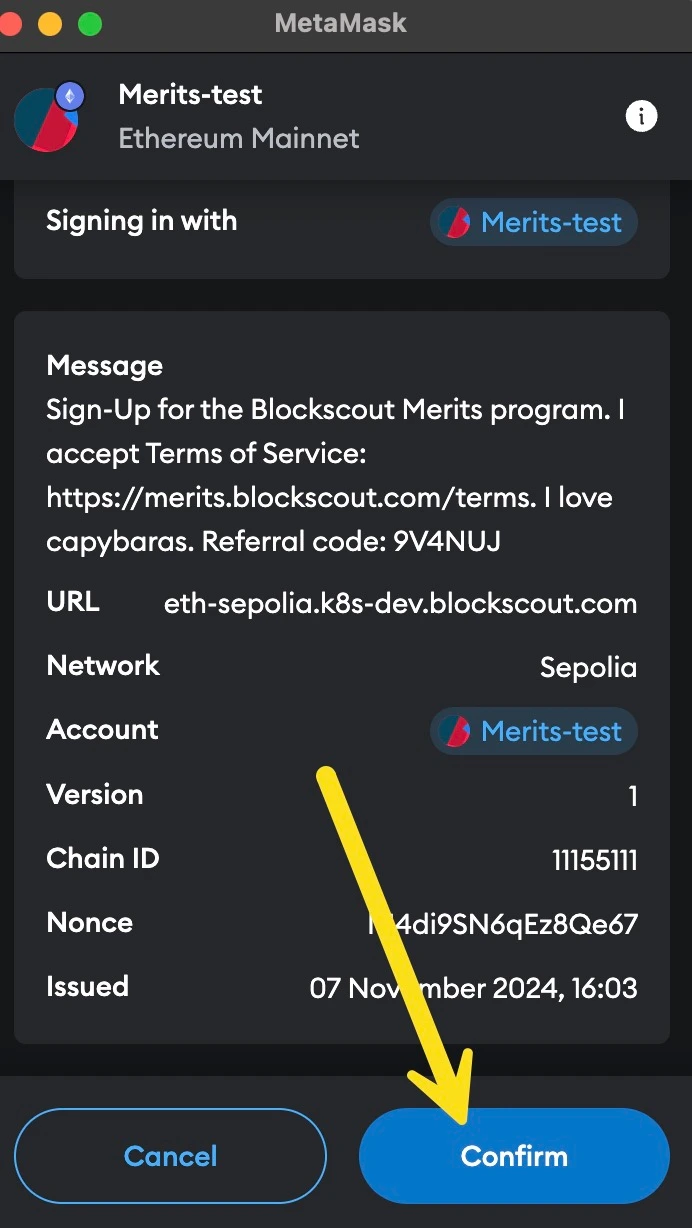Image resolution: width=692 pixels, height=1228 pixels.
Task: Click the eth-sepolia.k8s-dev.blockscout.com URL value
Action: [400, 603]
